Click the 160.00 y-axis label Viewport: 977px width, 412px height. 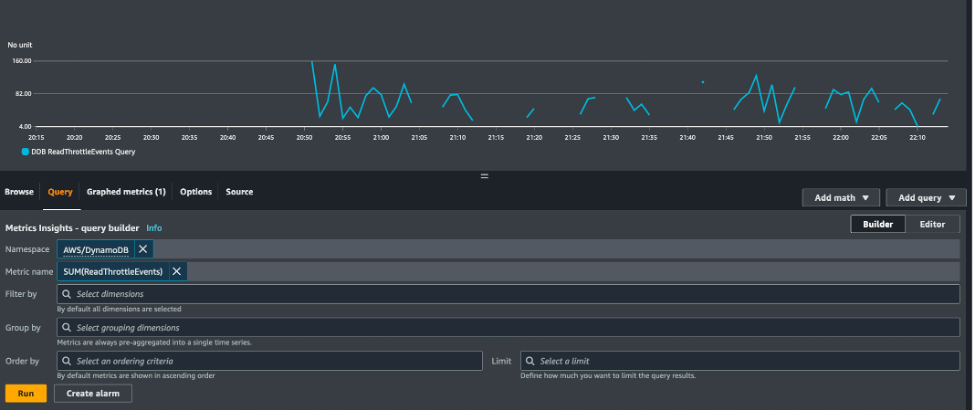click(21, 61)
